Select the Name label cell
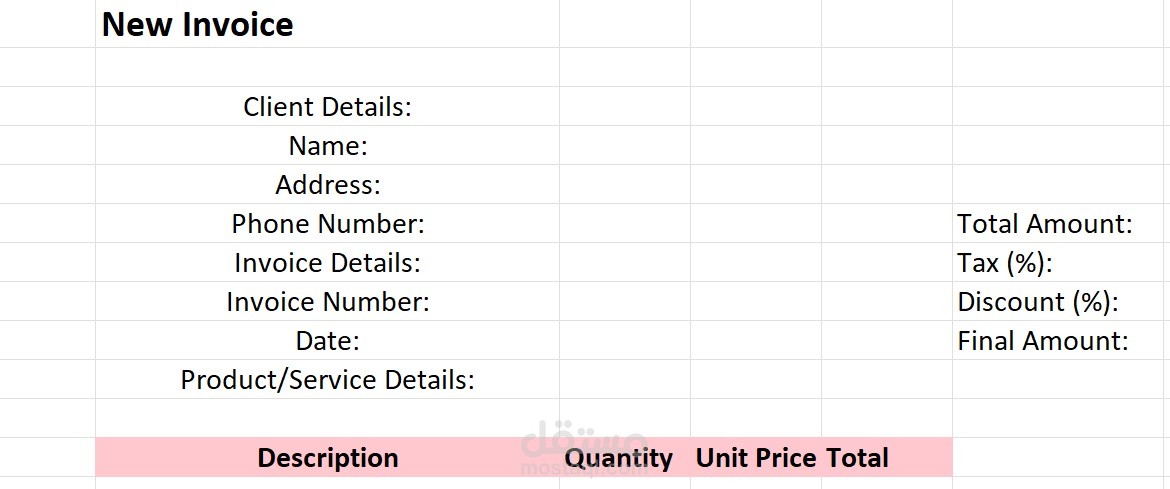Image resolution: width=1170 pixels, height=489 pixels. (x=328, y=145)
